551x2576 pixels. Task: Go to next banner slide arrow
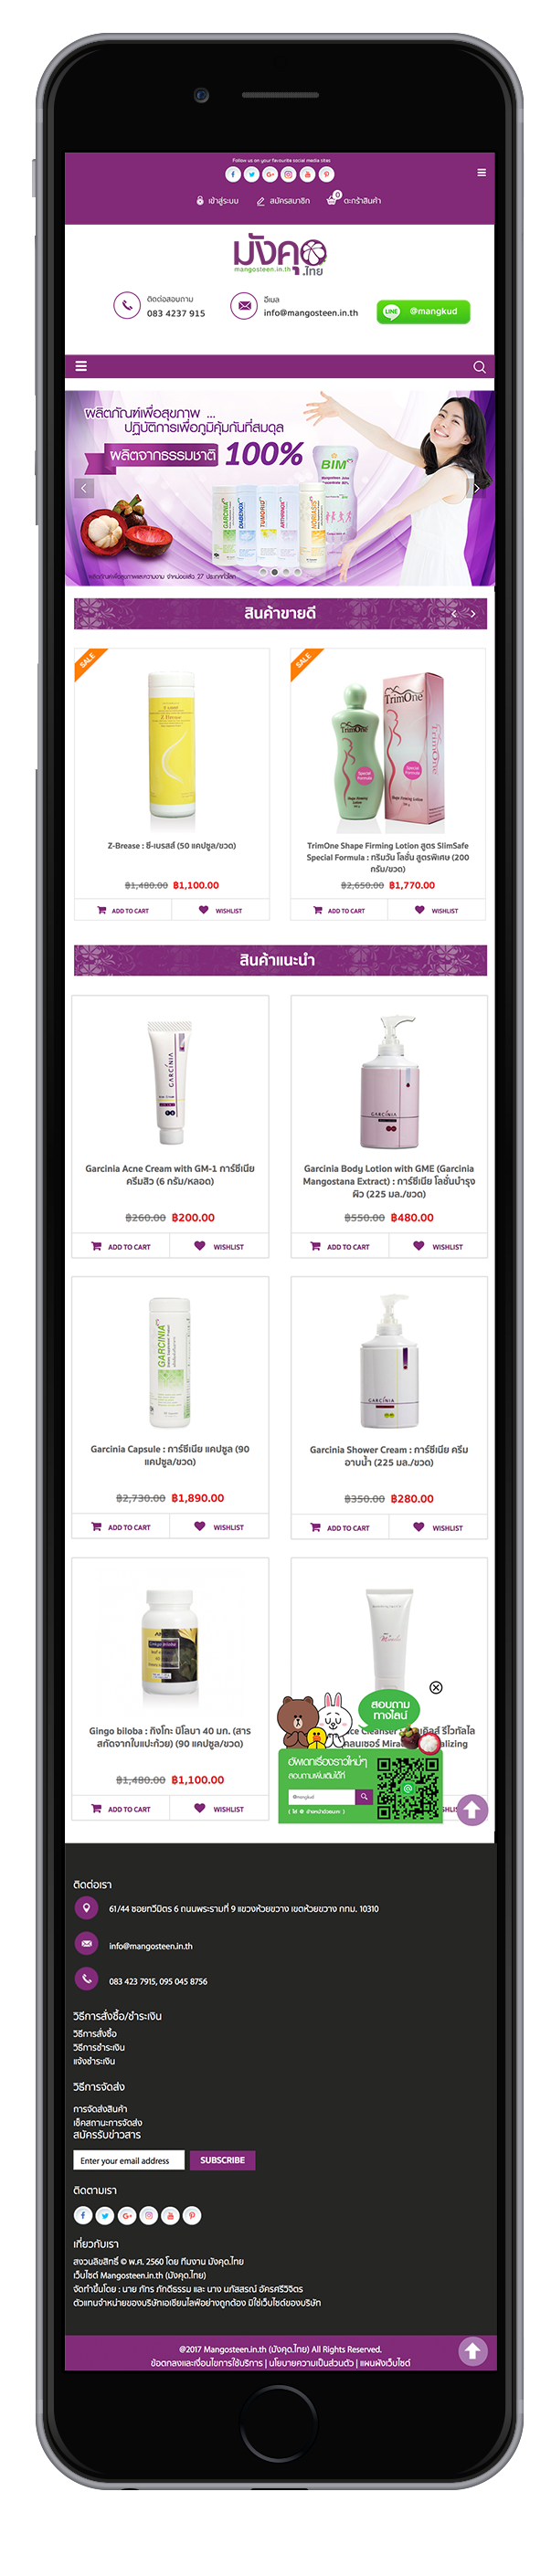click(x=475, y=488)
